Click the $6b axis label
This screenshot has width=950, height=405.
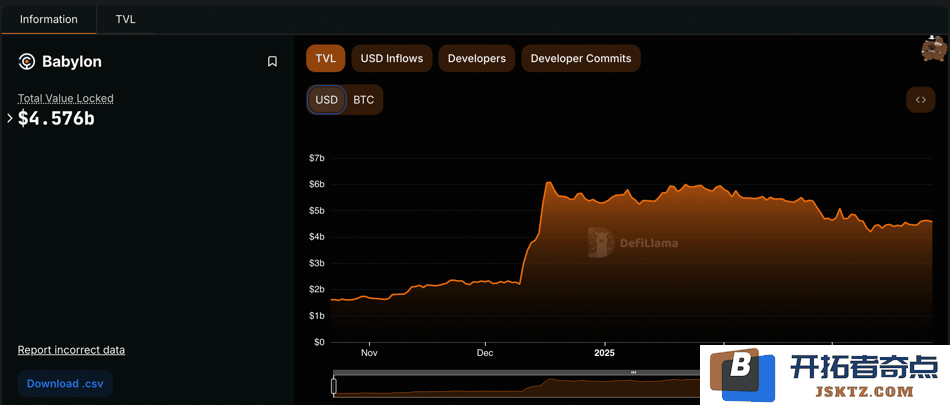pyautogui.click(x=316, y=184)
